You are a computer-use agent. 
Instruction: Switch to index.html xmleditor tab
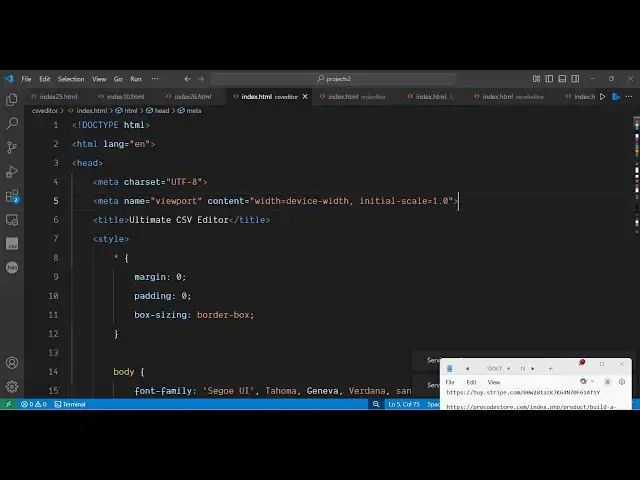356,97
